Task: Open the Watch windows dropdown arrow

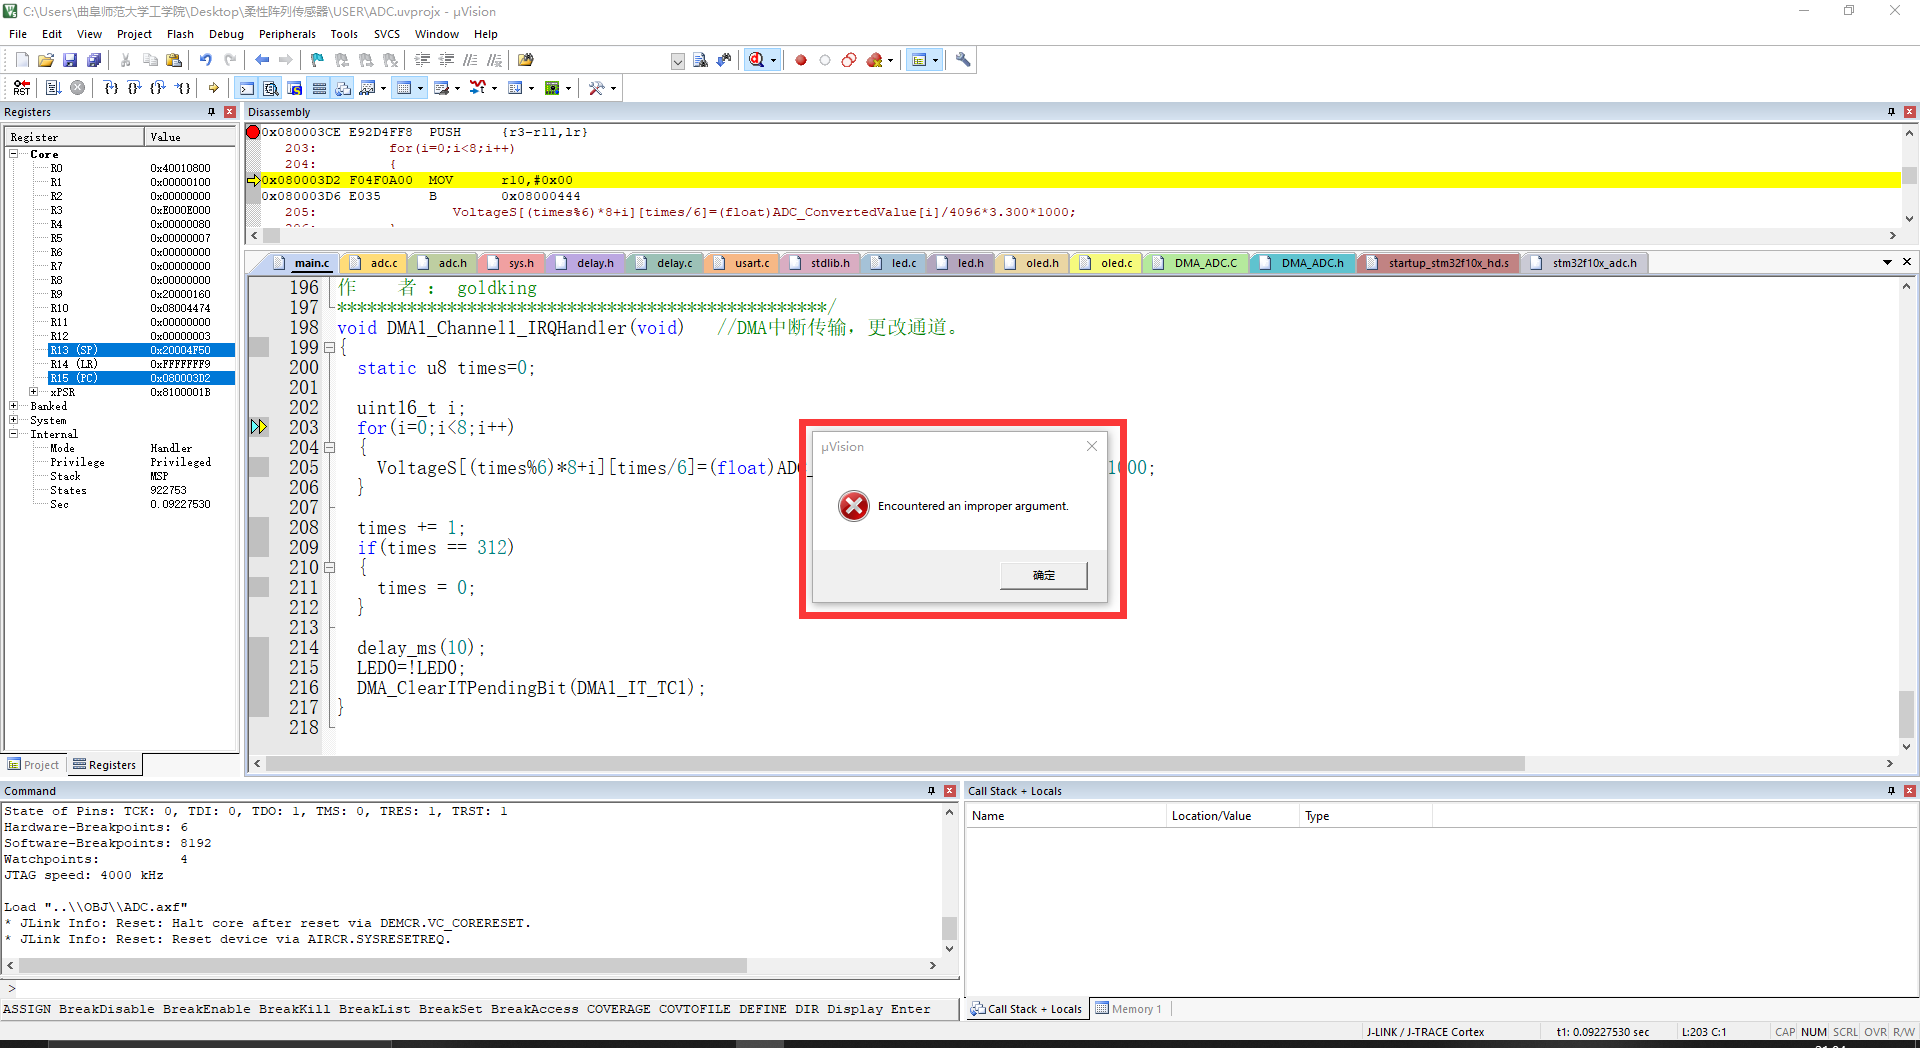Action: pyautogui.click(x=383, y=88)
